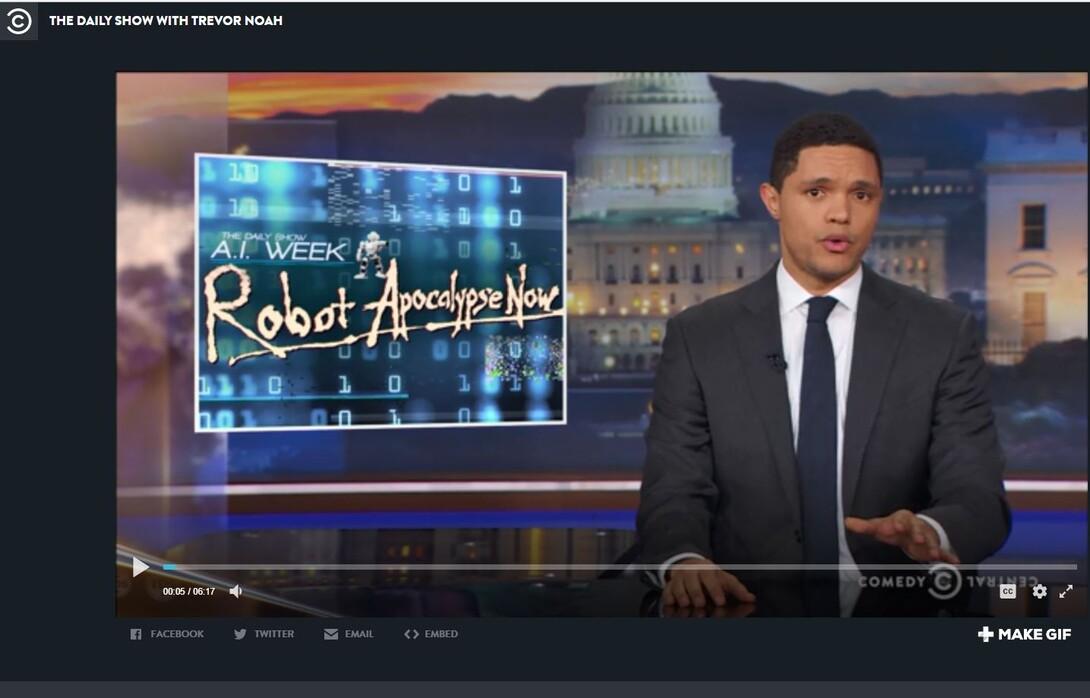Share the video on Facebook
The width and height of the screenshot is (1090, 698).
pyautogui.click(x=167, y=634)
